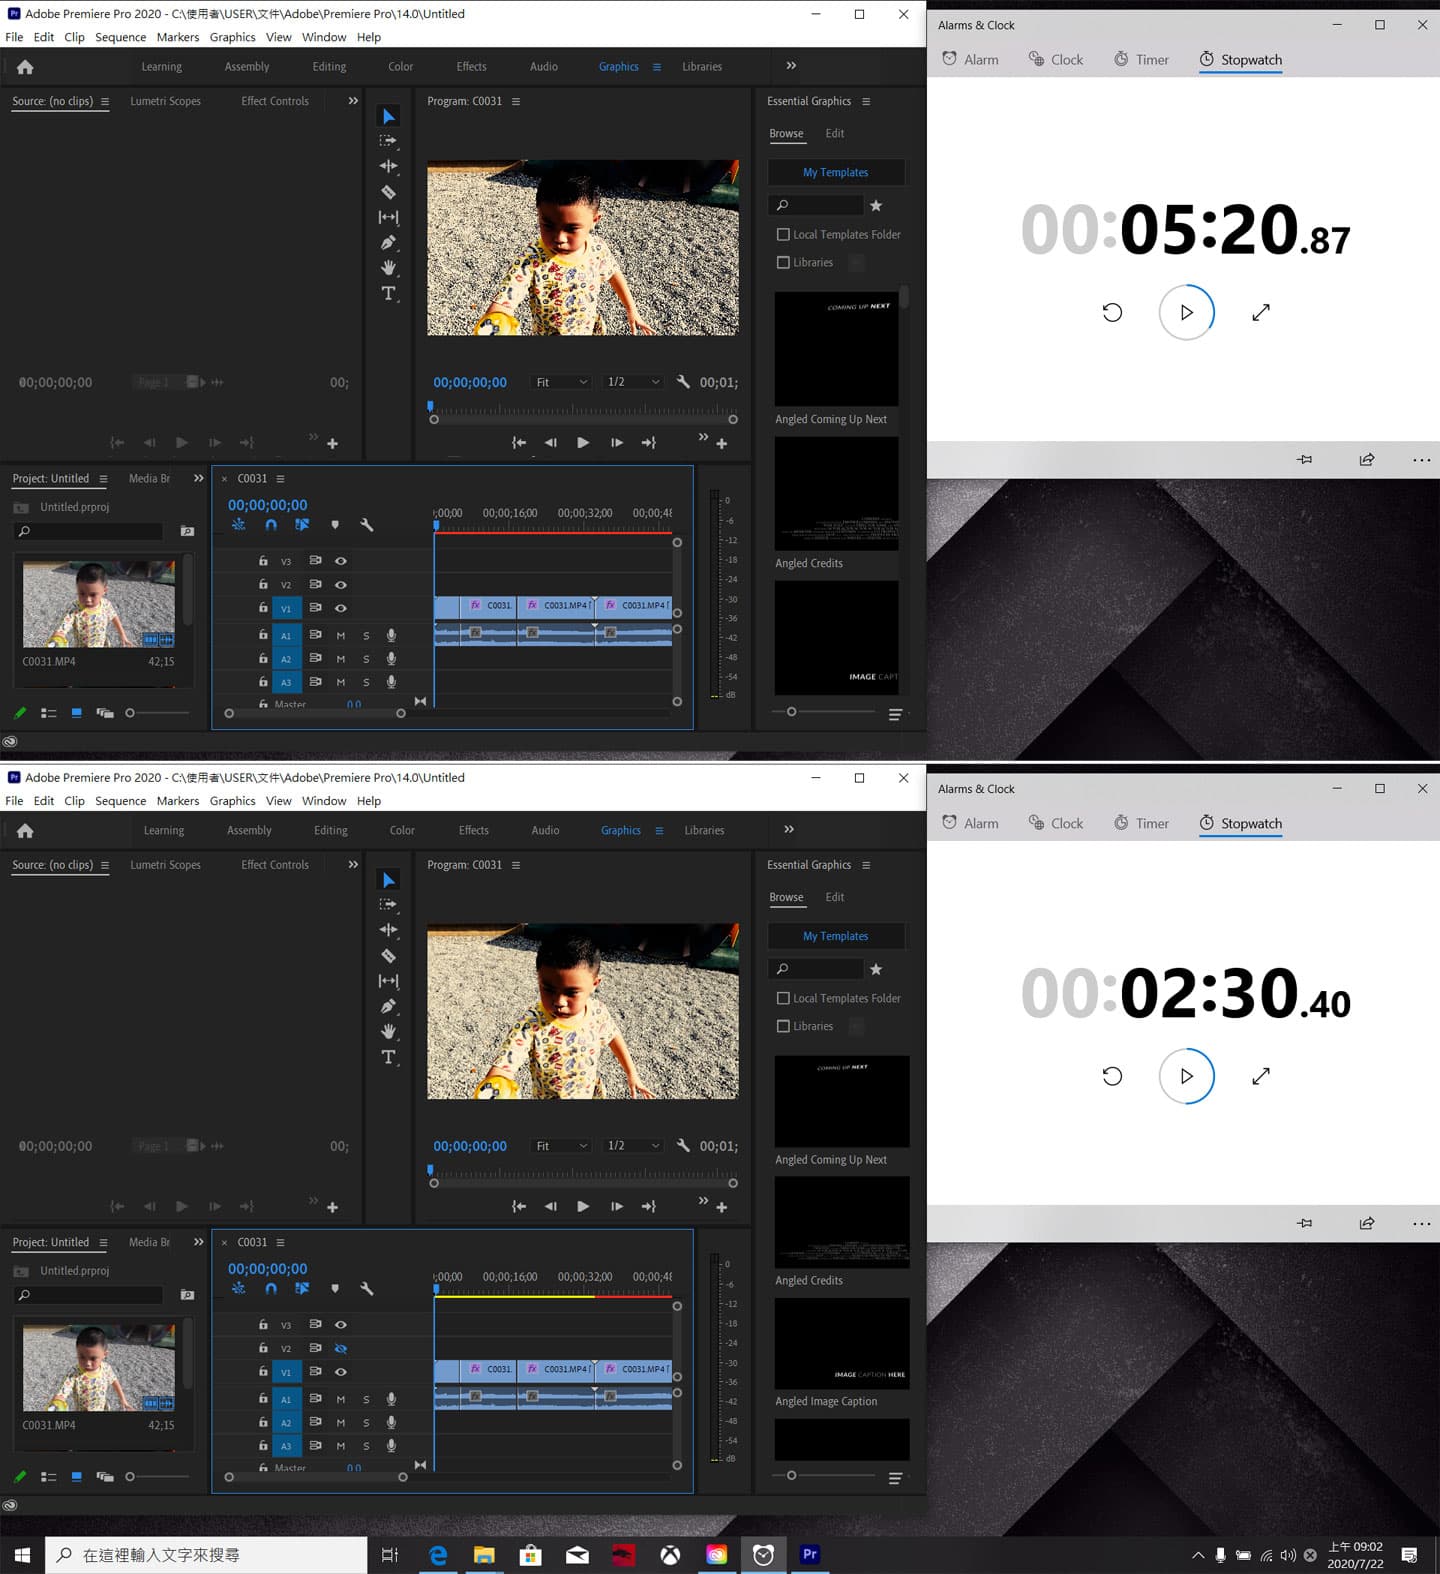Solo track A2 in lower Premiere timeline

click(366, 1422)
